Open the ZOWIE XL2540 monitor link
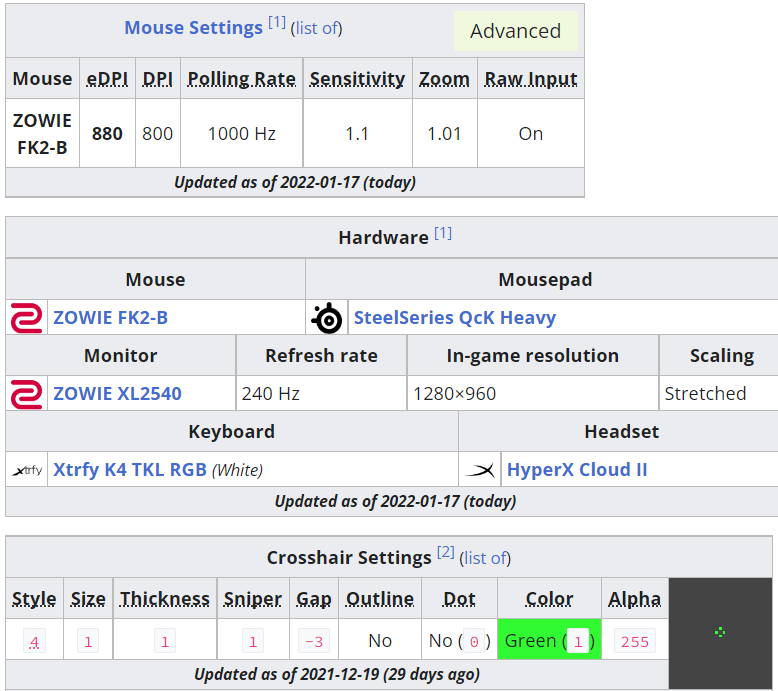The image size is (778, 691). click(117, 394)
